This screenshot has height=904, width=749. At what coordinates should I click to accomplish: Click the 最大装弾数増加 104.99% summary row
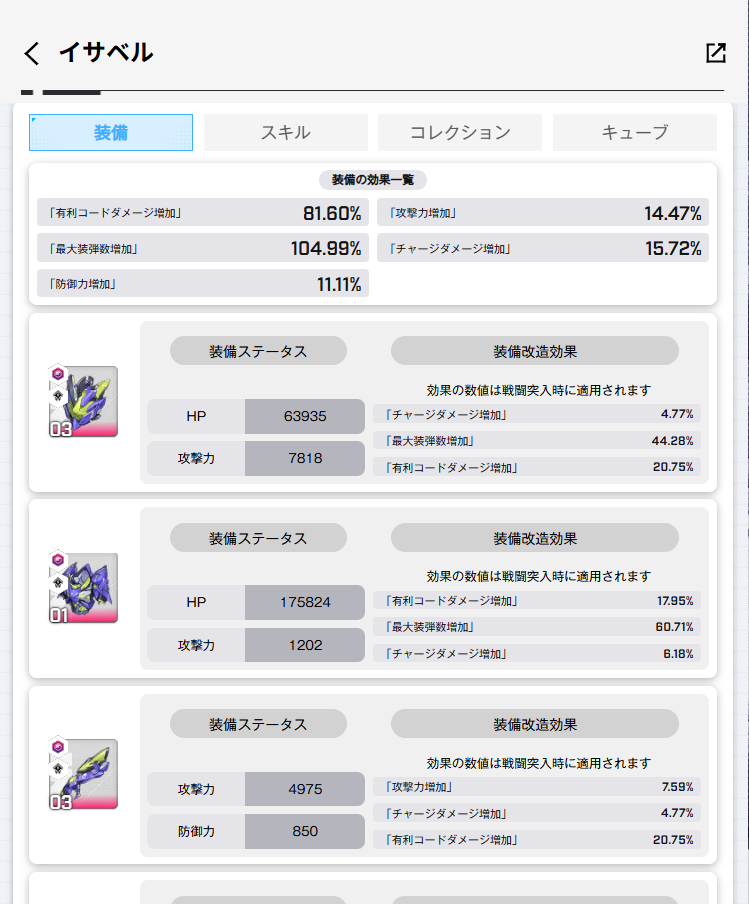202,248
